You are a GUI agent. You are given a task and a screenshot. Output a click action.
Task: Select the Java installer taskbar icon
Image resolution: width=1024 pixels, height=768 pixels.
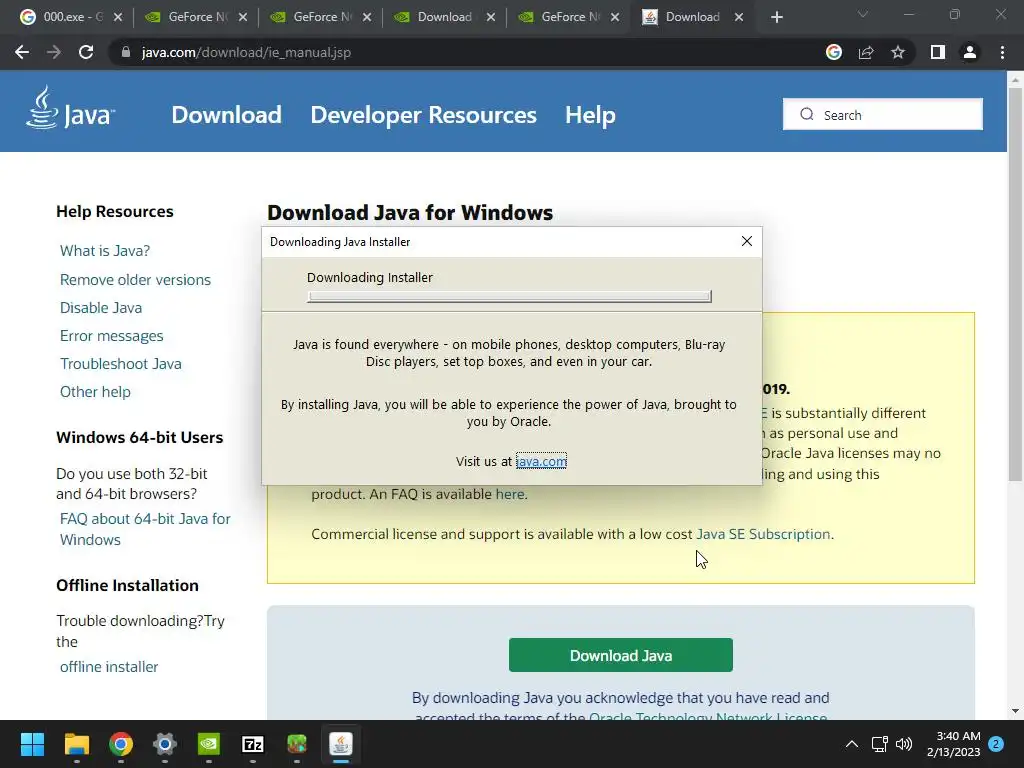341,744
